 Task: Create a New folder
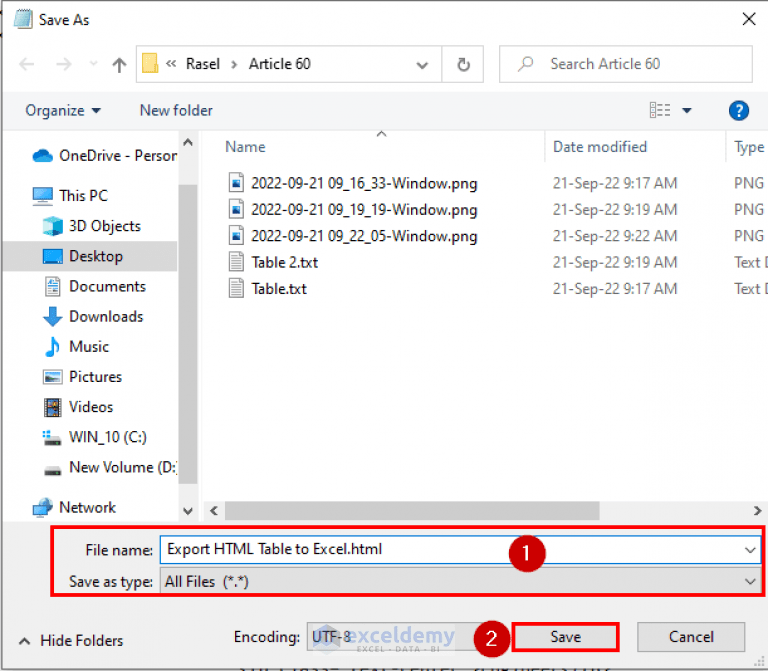[176, 110]
